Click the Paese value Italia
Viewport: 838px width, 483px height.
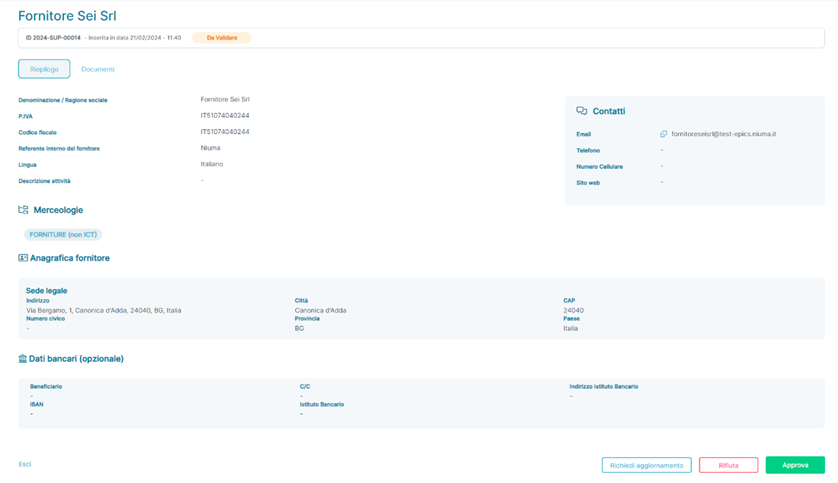click(570, 328)
